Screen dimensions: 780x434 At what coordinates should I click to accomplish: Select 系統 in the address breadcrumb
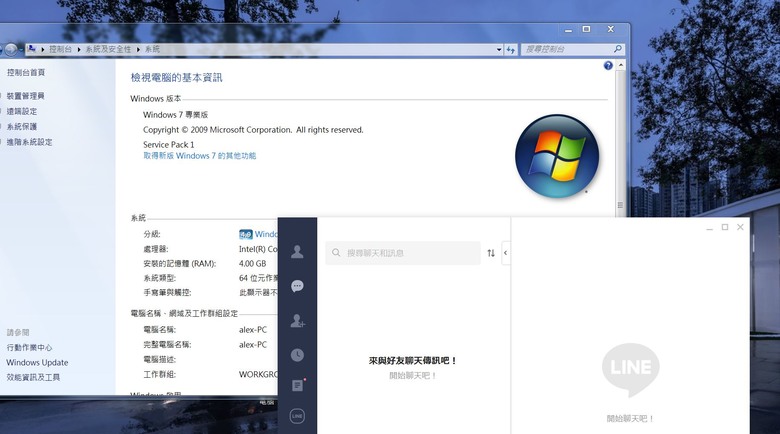[152, 49]
